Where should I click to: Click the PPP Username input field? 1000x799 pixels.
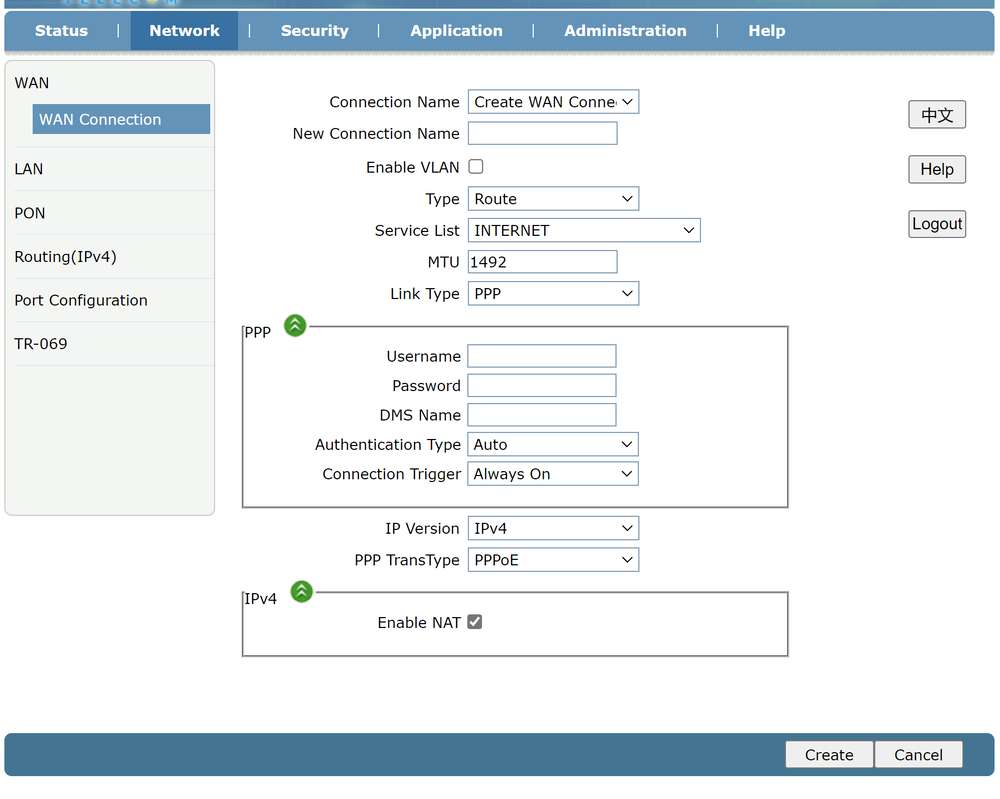pos(542,356)
